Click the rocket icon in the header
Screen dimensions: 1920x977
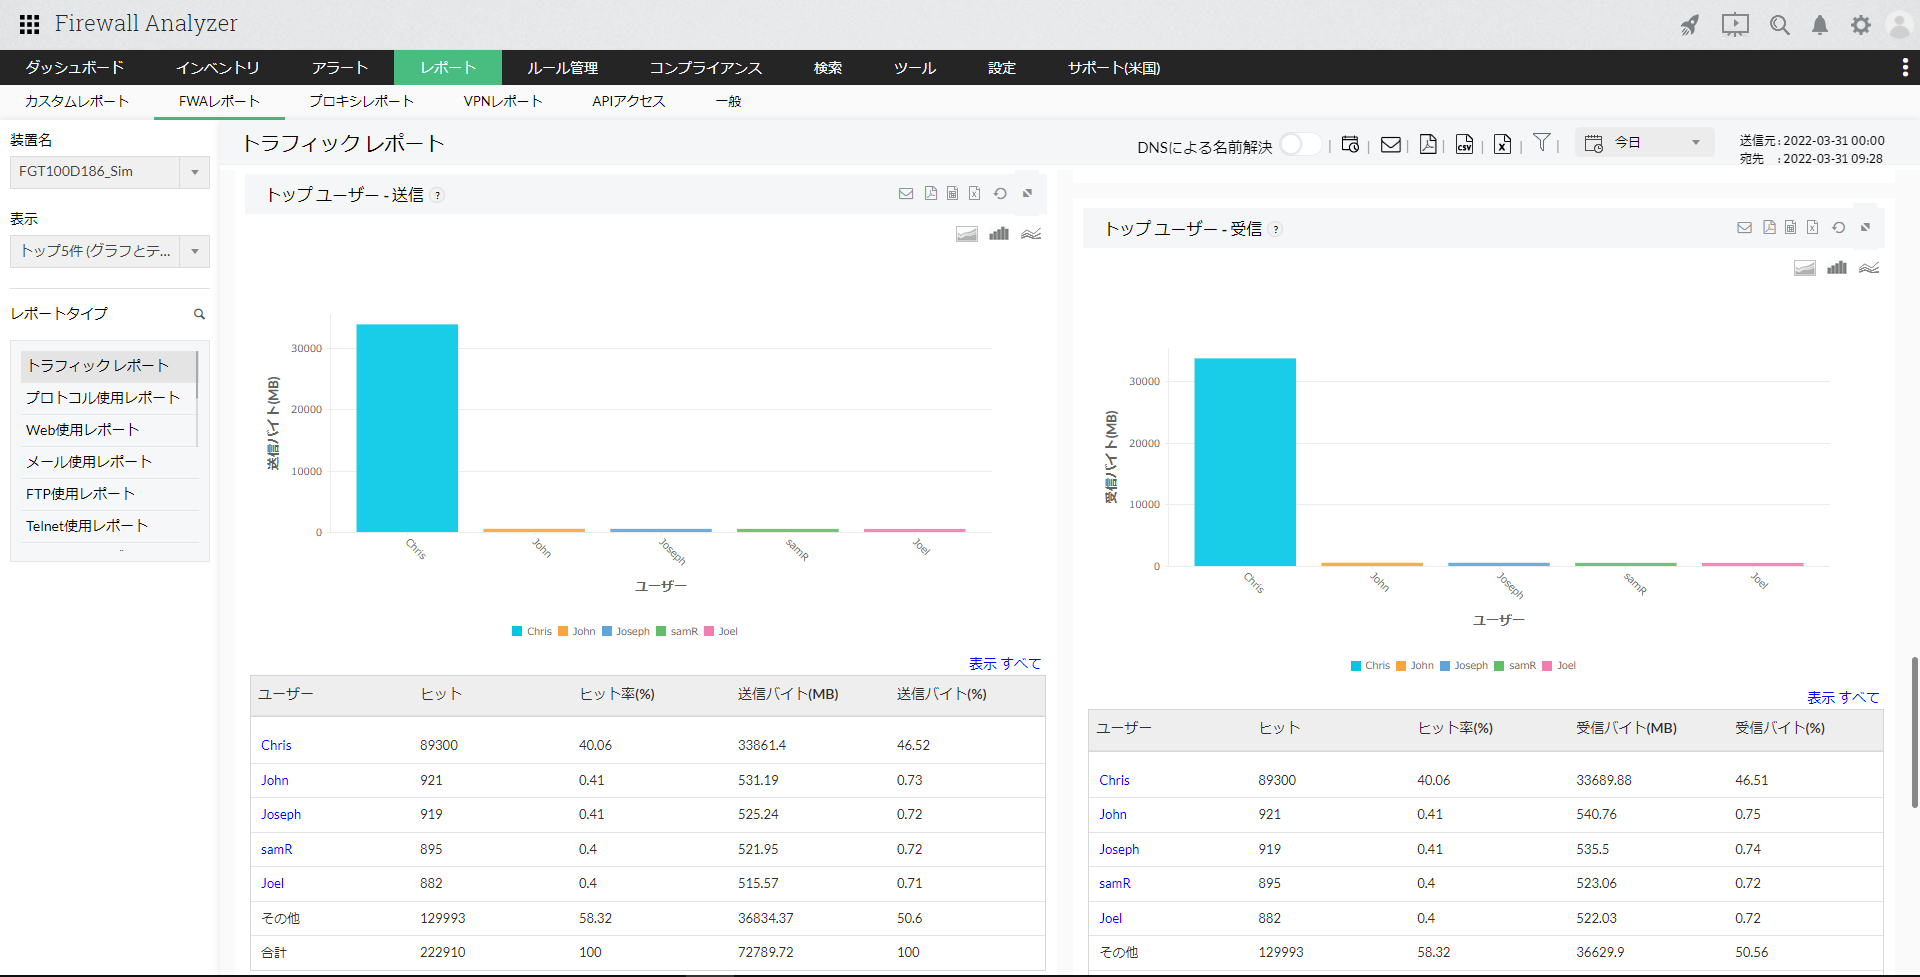point(1689,25)
